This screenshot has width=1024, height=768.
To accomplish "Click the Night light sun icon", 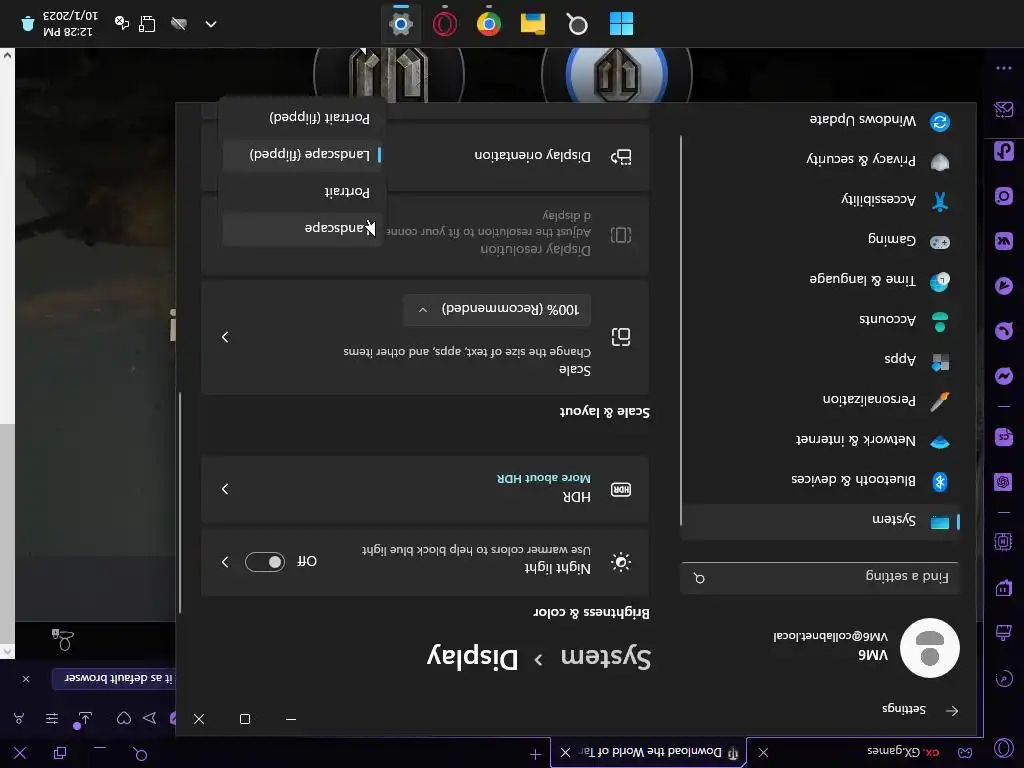I will 620,562.
